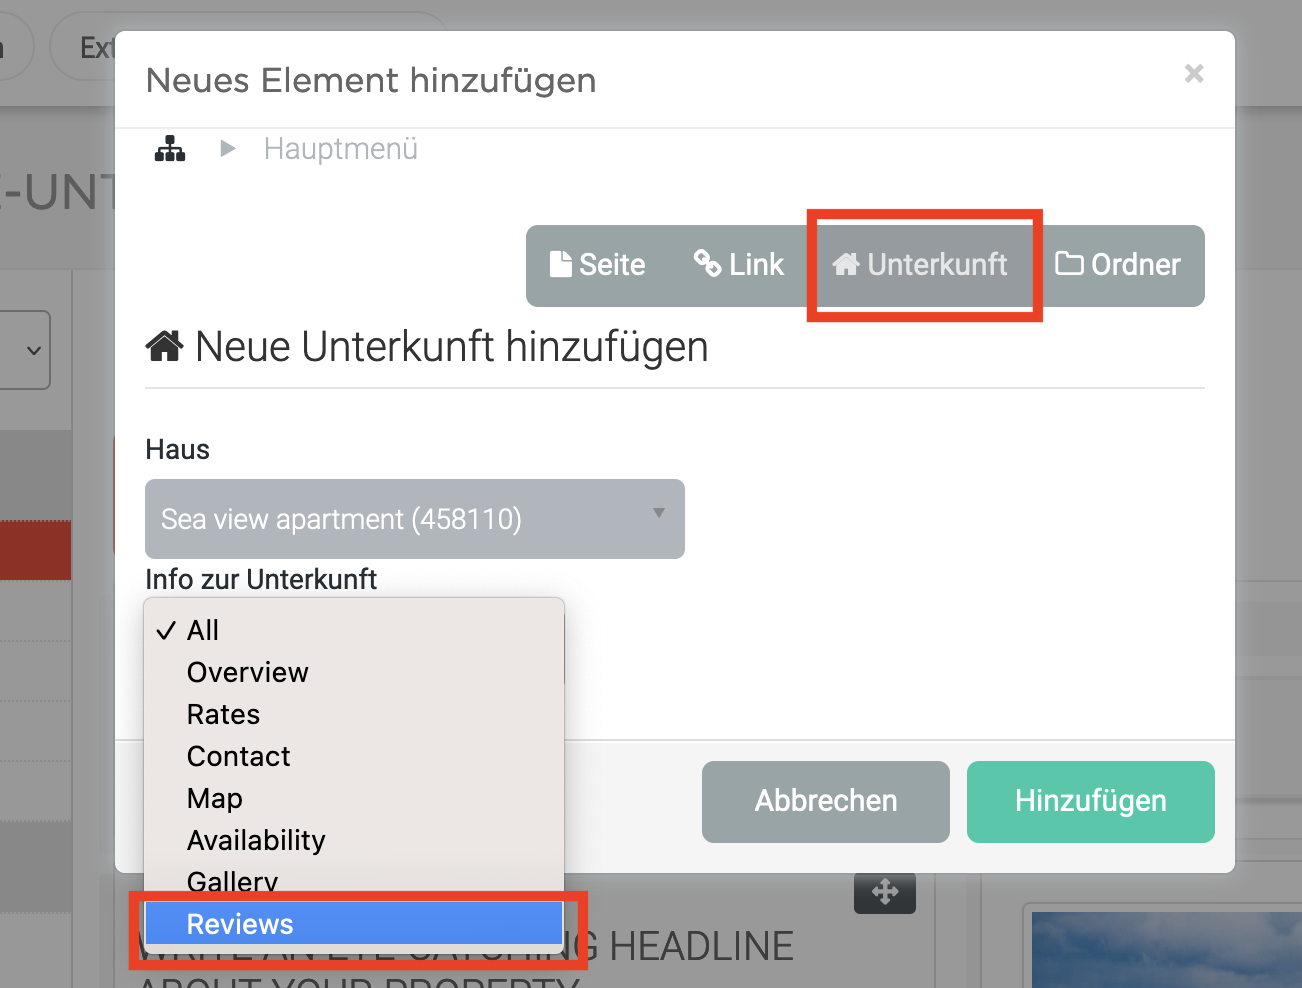Viewport: 1302px width, 988px height.
Task: Close the Neues Element hinzufügen dialog
Action: click(1193, 74)
